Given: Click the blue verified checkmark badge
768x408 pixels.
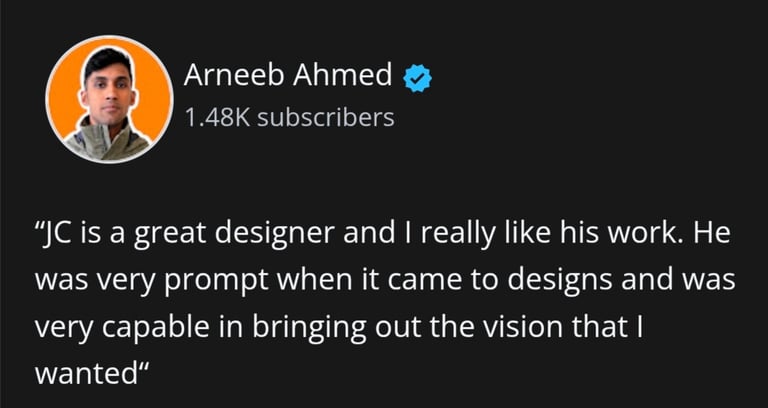Looking at the screenshot, I should tap(417, 78).
